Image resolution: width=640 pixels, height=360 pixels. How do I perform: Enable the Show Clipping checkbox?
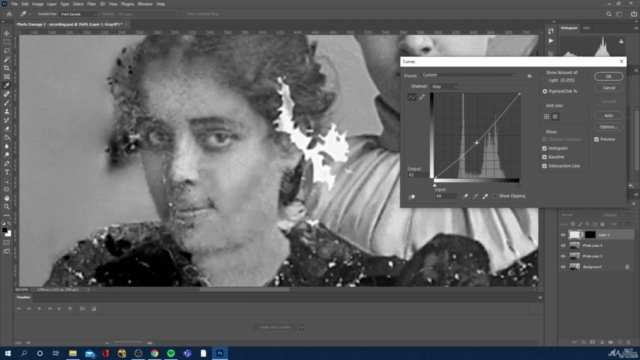[495, 196]
